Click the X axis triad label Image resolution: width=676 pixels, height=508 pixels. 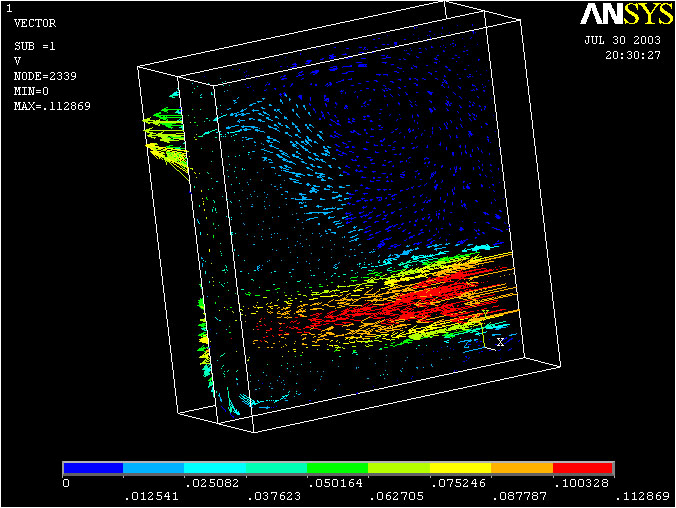(x=500, y=342)
